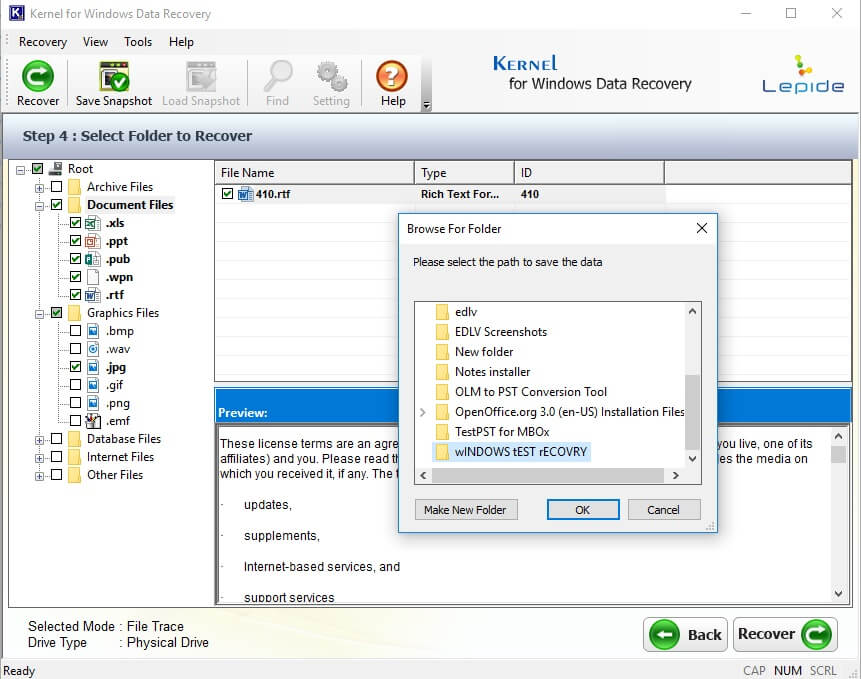Click the Save Snapshot toolbar icon

(x=114, y=76)
